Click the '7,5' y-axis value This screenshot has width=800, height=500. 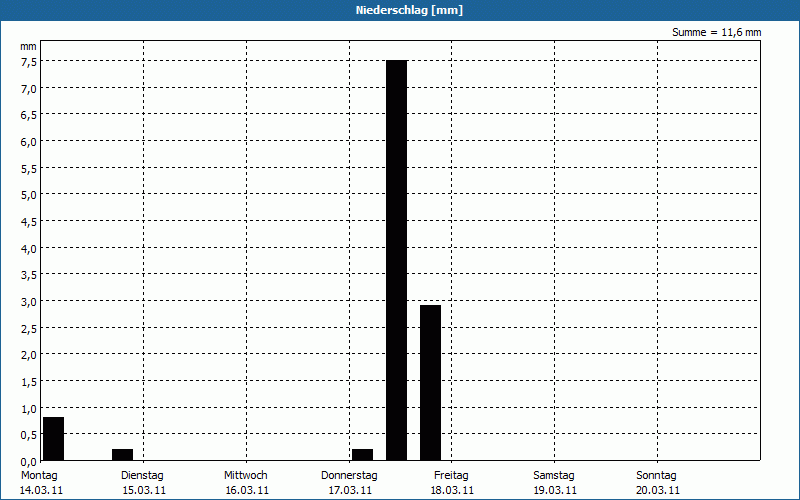pos(29,62)
